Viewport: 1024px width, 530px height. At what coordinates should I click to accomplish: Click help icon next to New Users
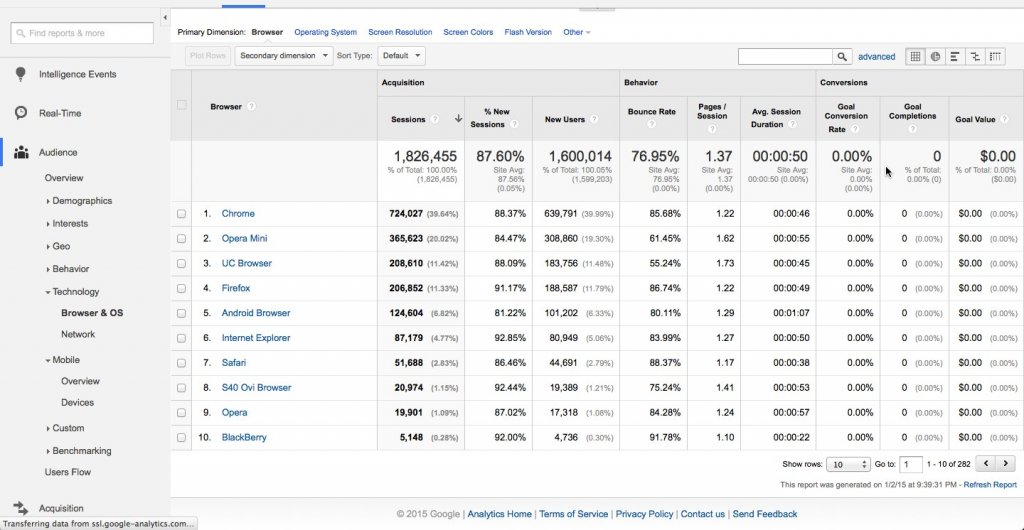point(594,119)
